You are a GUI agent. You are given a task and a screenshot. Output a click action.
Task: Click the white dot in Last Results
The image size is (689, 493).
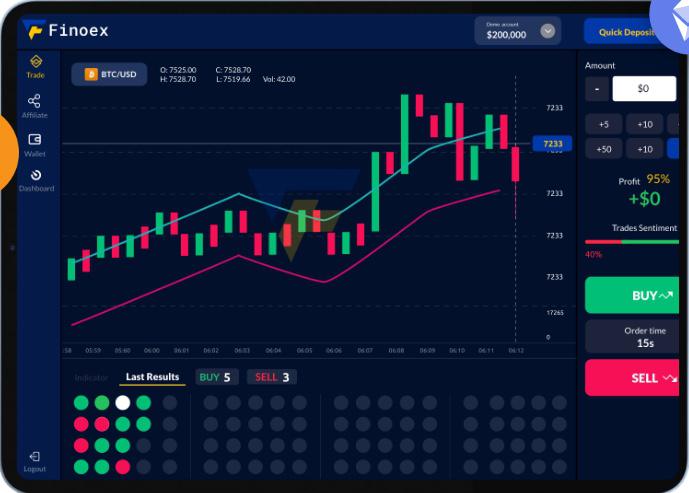(x=123, y=402)
